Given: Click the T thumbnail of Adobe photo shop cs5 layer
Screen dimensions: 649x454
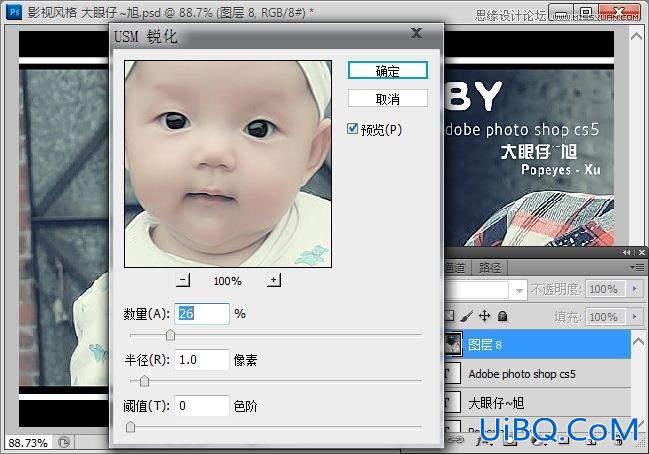Looking at the screenshot, I should pos(452,374).
